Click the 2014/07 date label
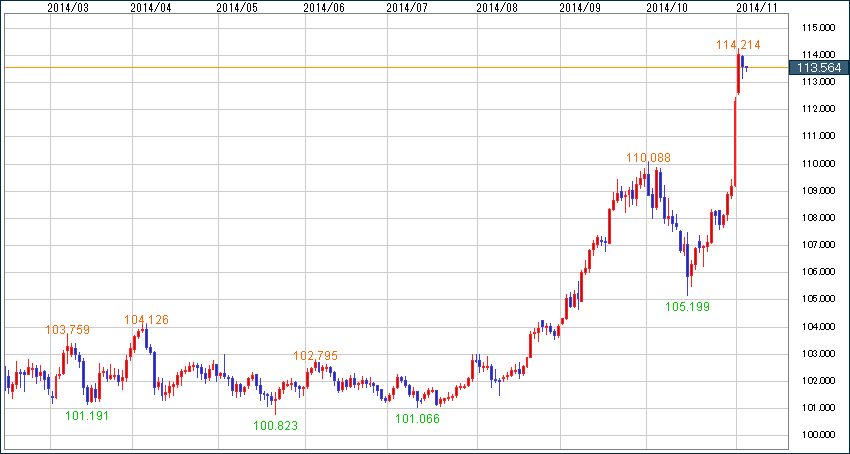This screenshot has height=454, width=850. [407, 8]
